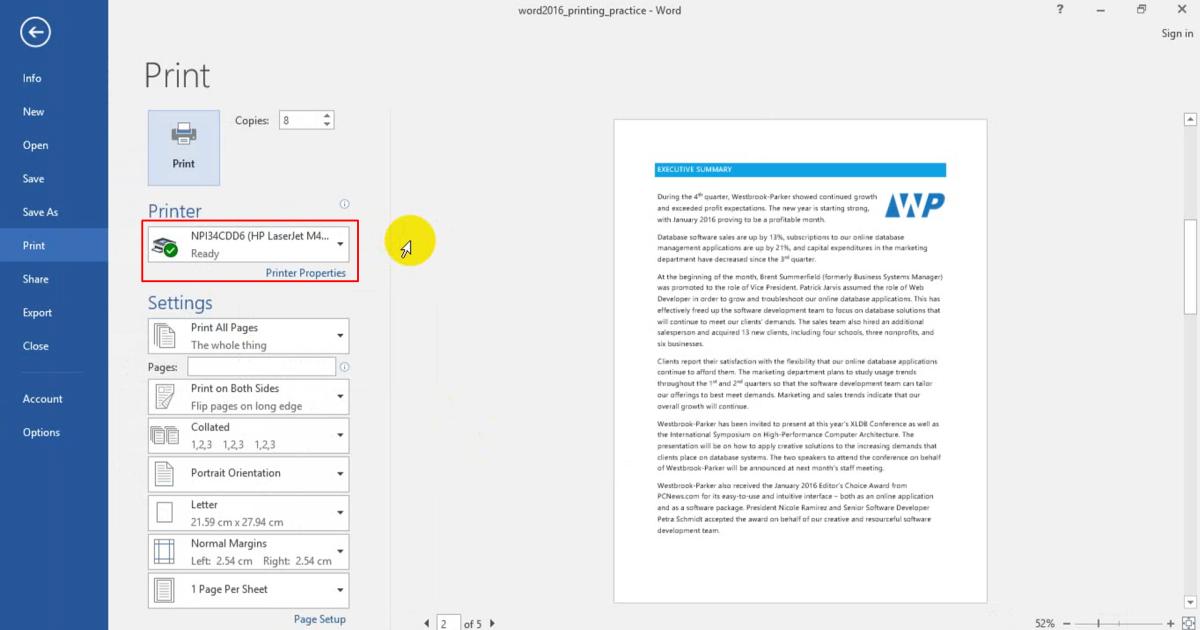Image resolution: width=1200 pixels, height=630 pixels.
Task: Click the Letter paper size icon
Action: point(164,513)
